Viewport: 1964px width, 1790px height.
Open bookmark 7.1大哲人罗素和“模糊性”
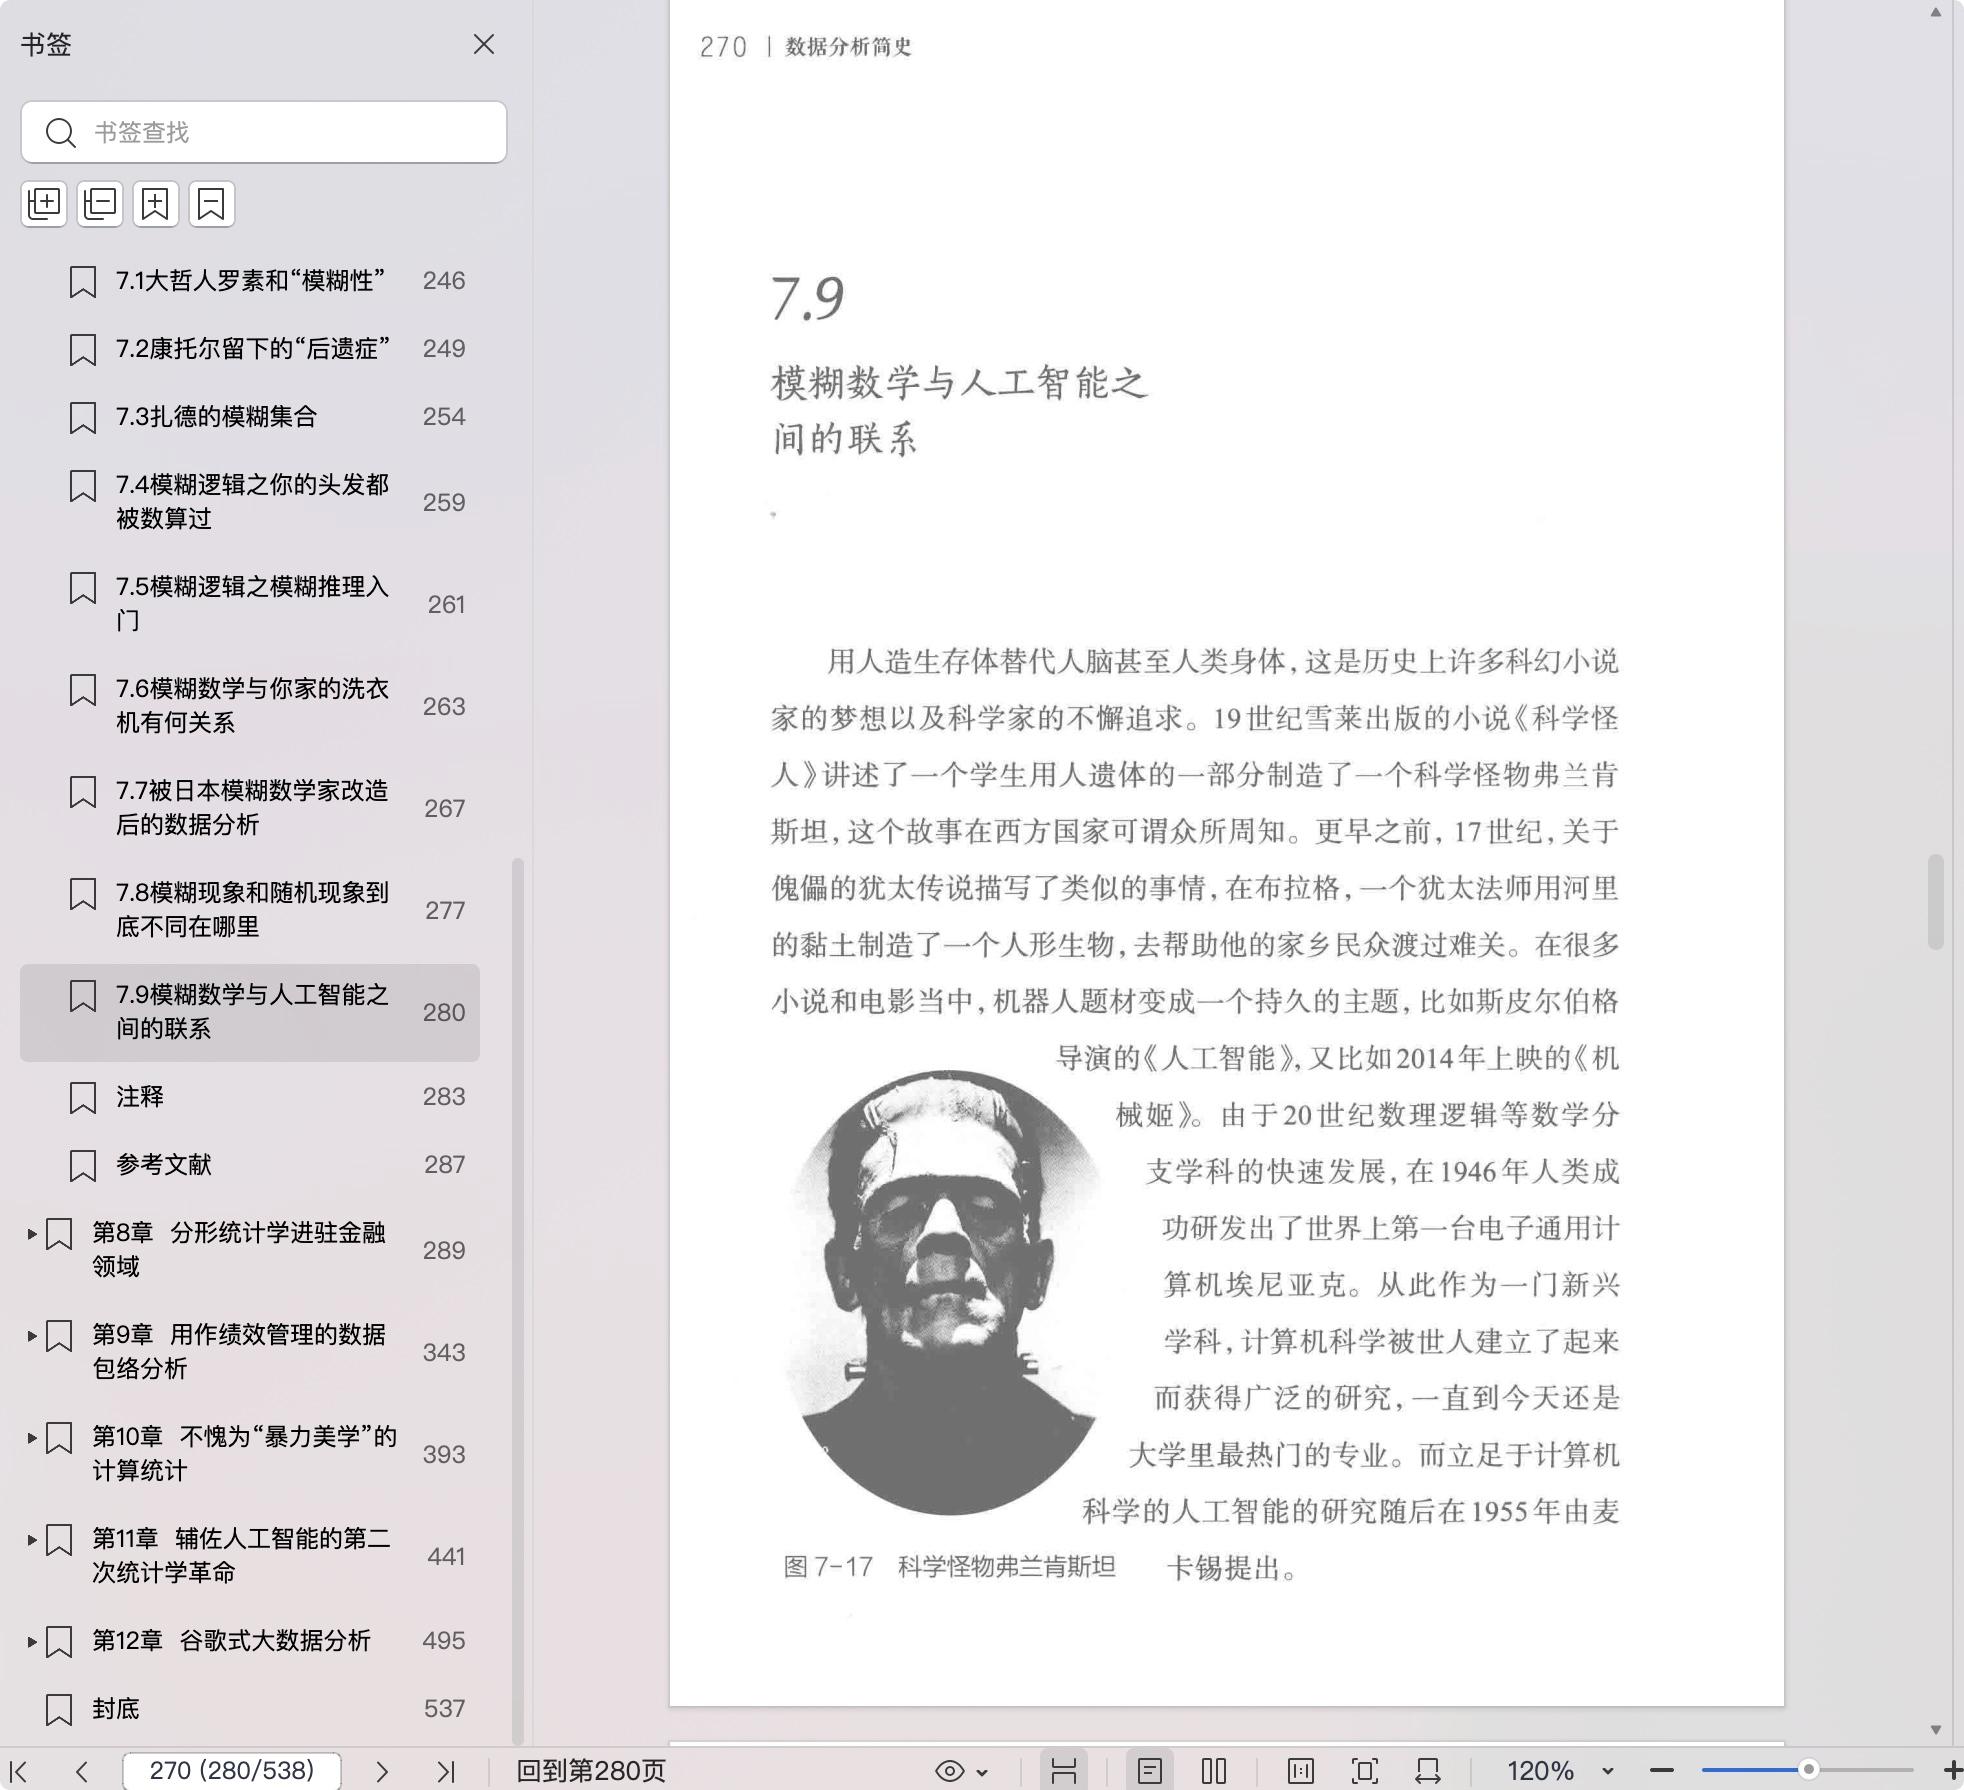pyautogui.click(x=250, y=281)
